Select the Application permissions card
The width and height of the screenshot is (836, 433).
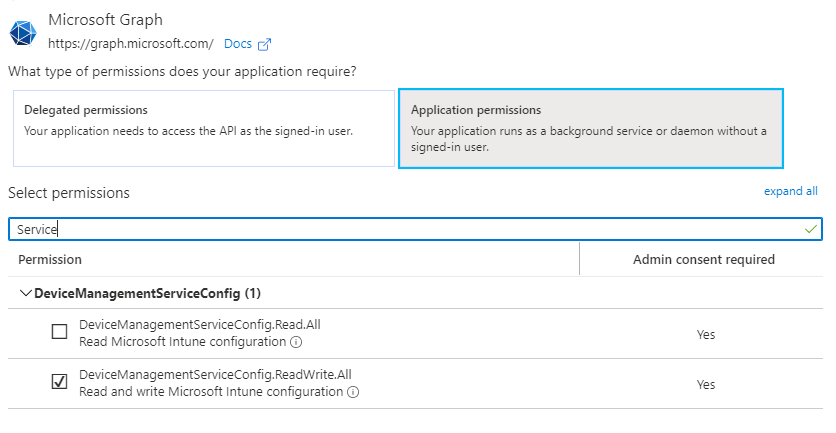click(591, 129)
